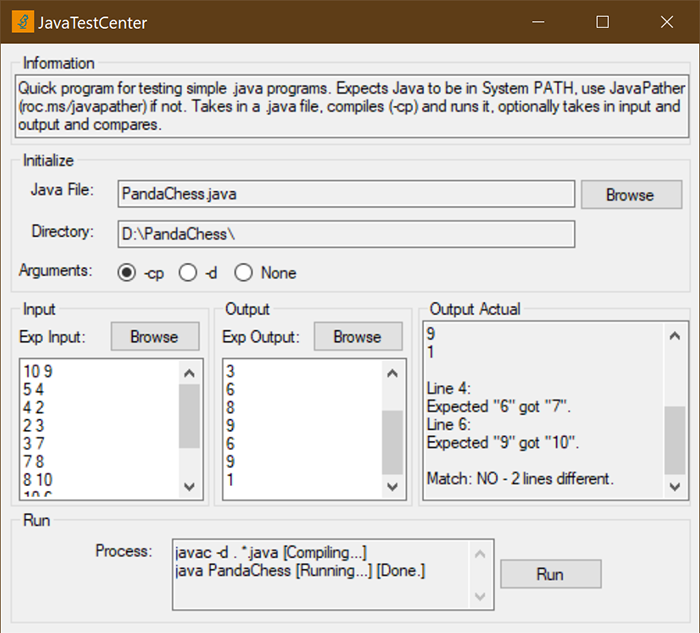This screenshot has width=700, height=633.
Task: Click the Java File text field
Action: click(345, 194)
